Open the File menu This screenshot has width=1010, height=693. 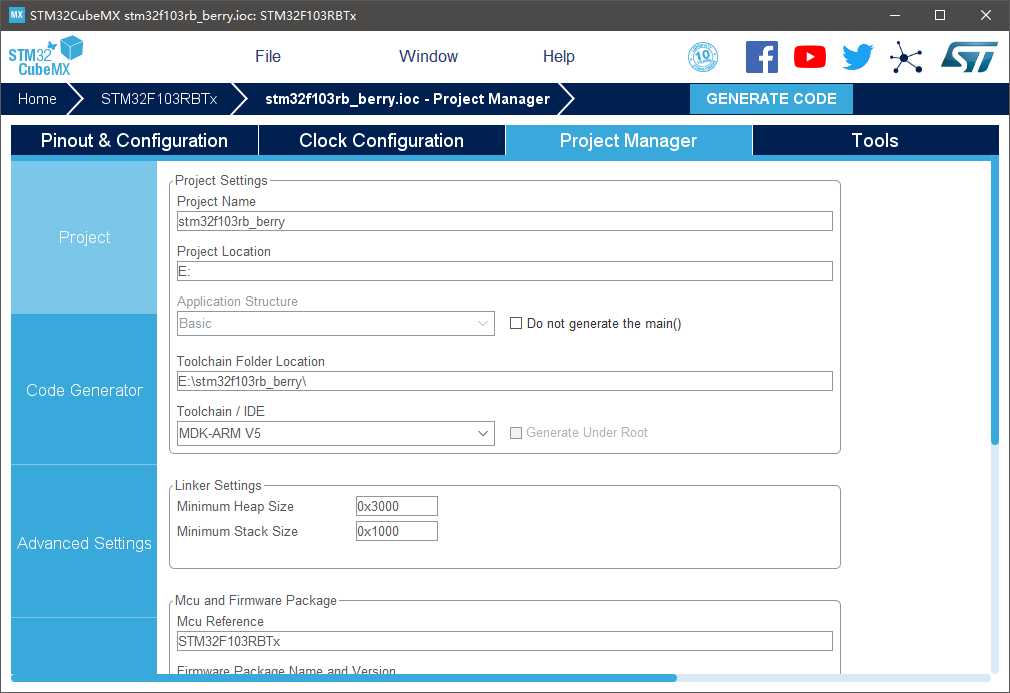pos(268,57)
